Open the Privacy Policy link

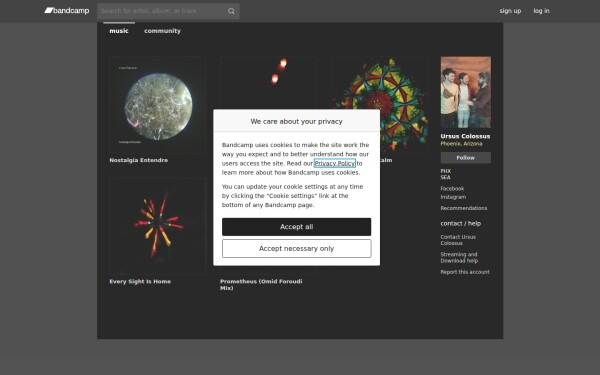tap(334, 163)
